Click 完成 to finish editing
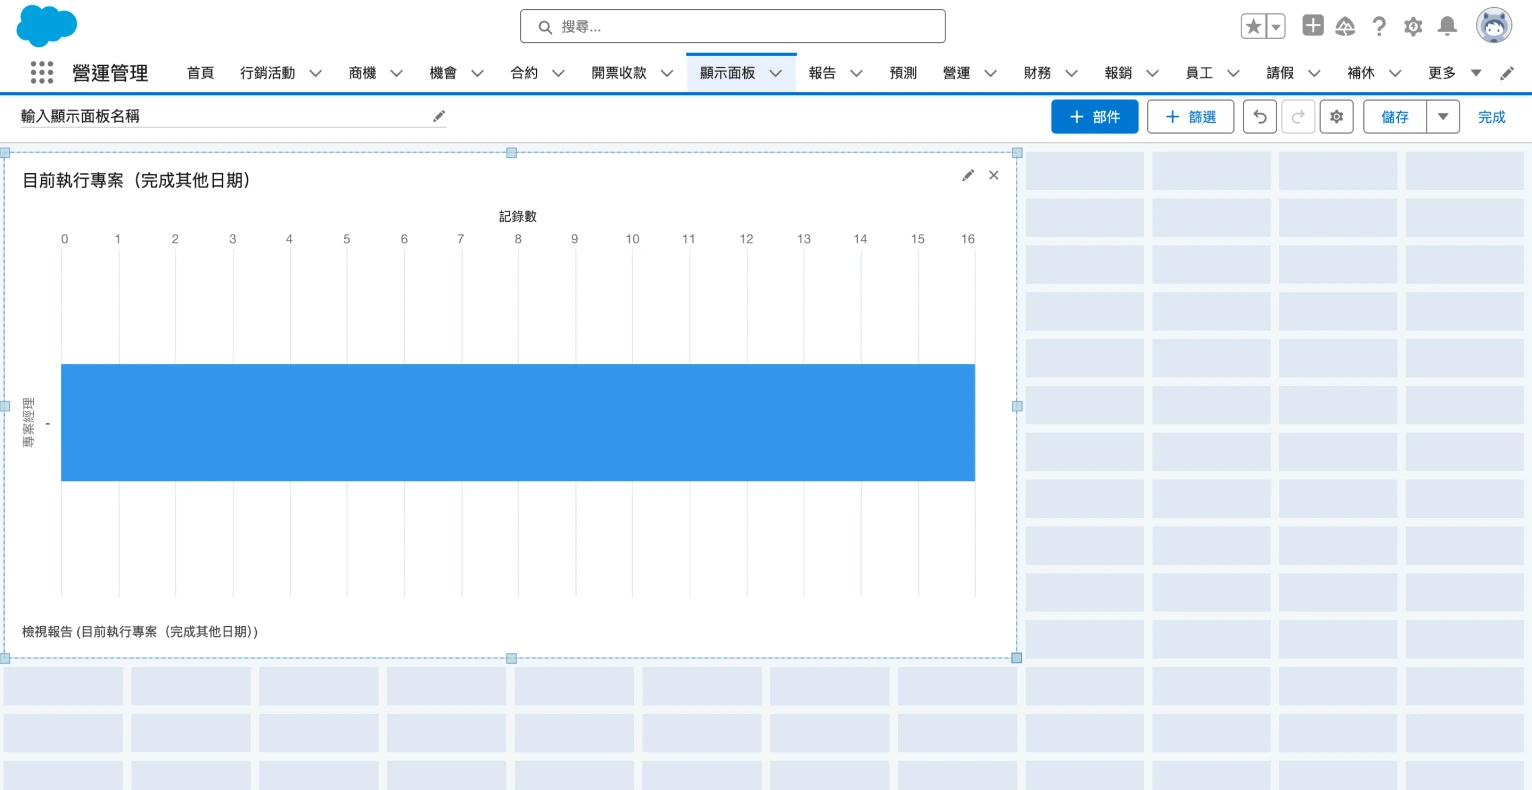Screen dimensions: 1532x790 coord(1491,117)
